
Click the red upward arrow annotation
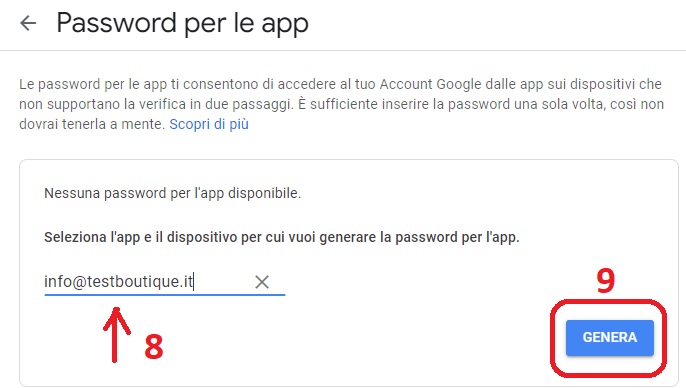point(116,335)
